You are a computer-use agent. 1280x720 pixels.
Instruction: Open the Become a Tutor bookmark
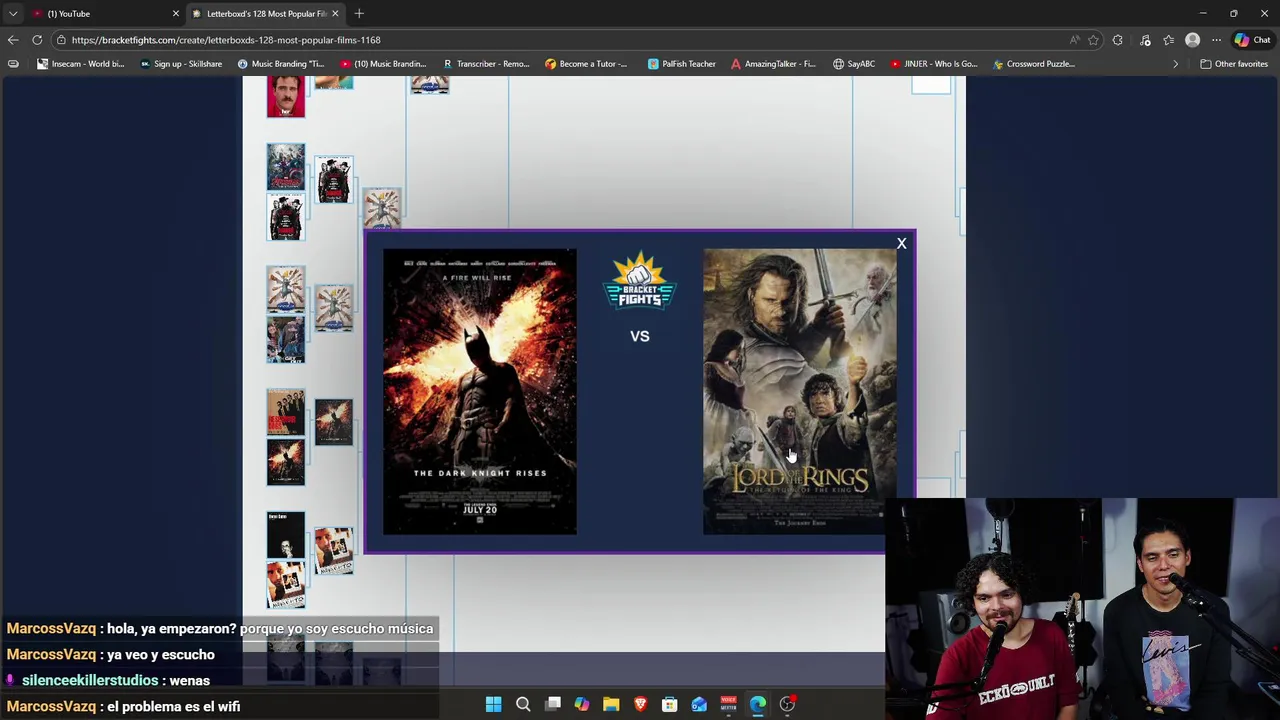(x=586, y=64)
